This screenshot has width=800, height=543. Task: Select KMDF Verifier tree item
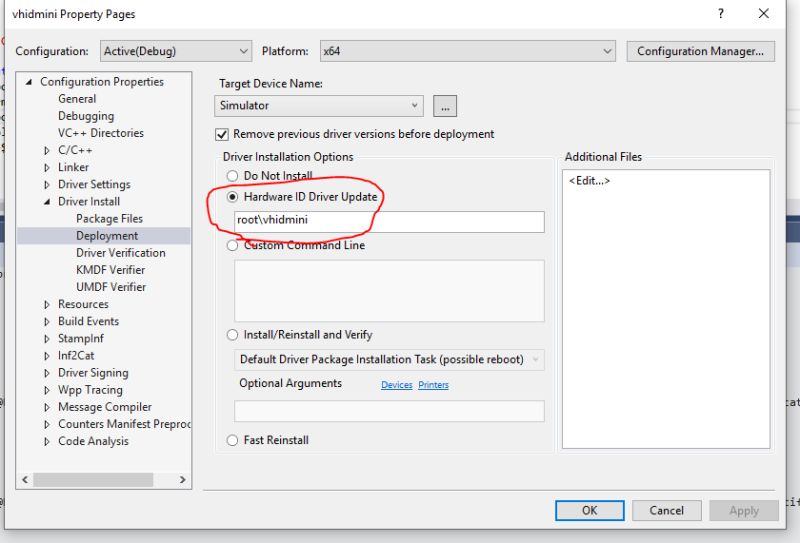110,270
